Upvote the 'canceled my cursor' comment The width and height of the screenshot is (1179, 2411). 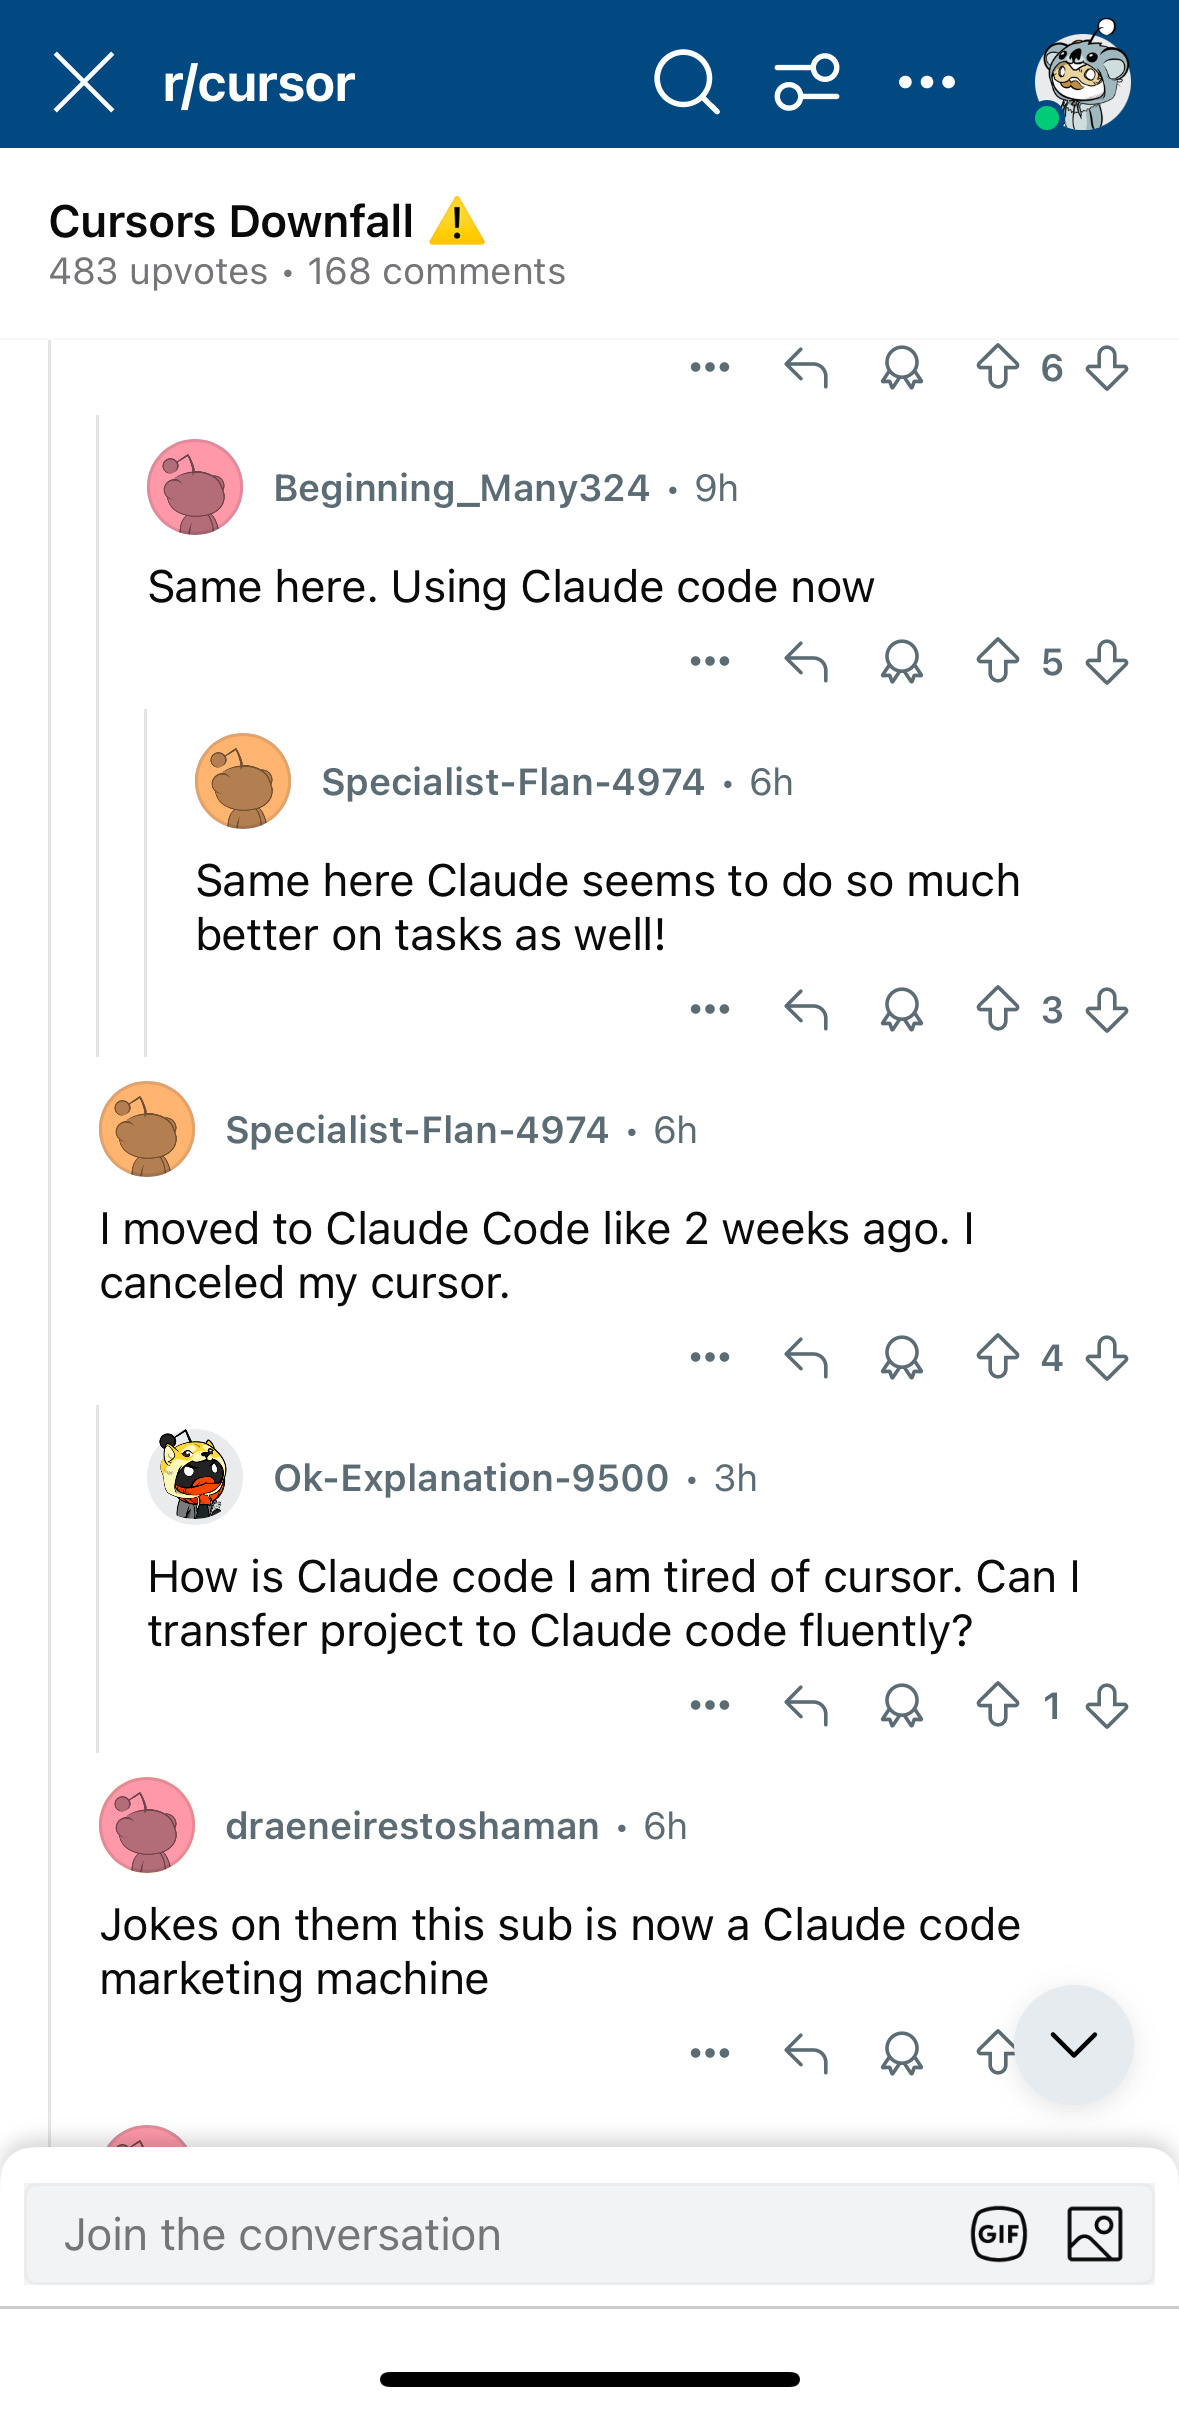pos(998,1357)
